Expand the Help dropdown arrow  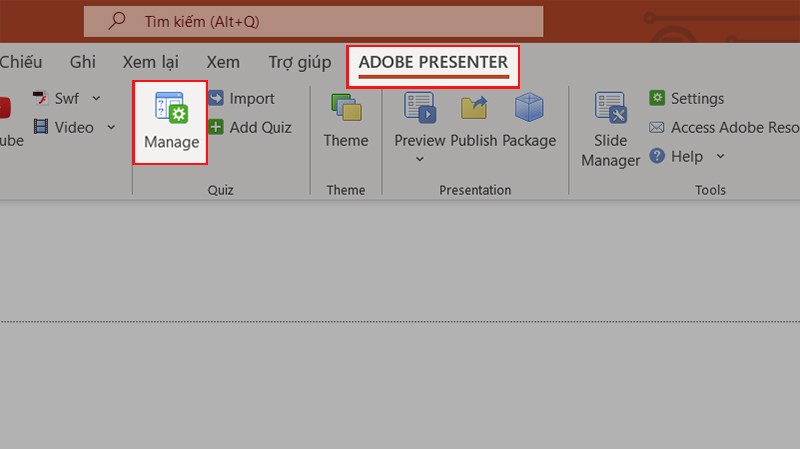(720, 156)
